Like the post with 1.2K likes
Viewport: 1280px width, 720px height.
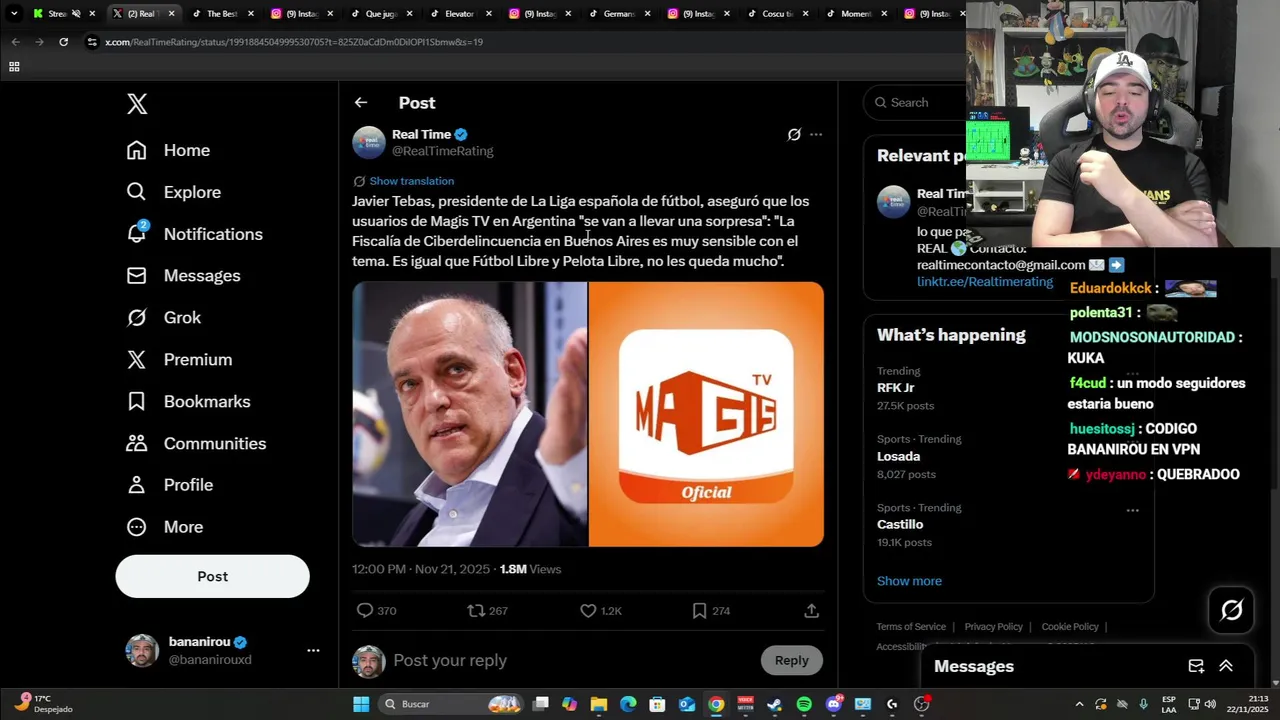point(588,611)
